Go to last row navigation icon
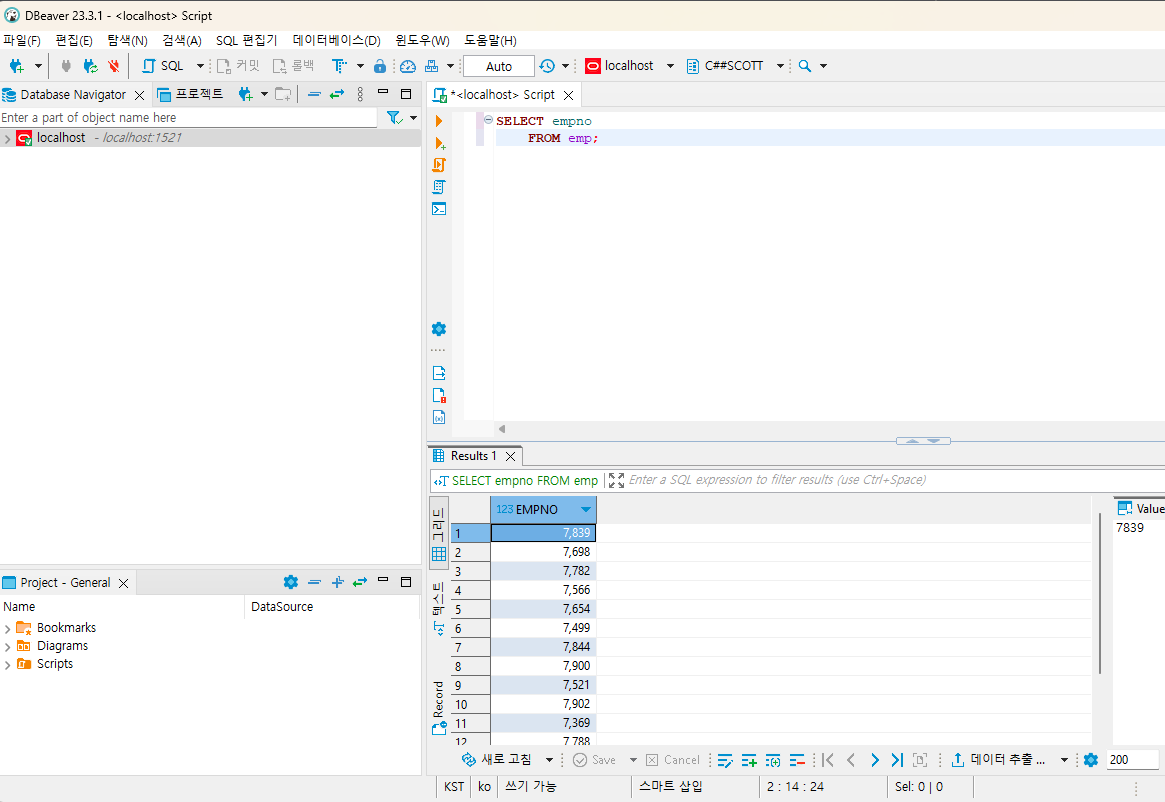1165x802 pixels. pos(897,760)
